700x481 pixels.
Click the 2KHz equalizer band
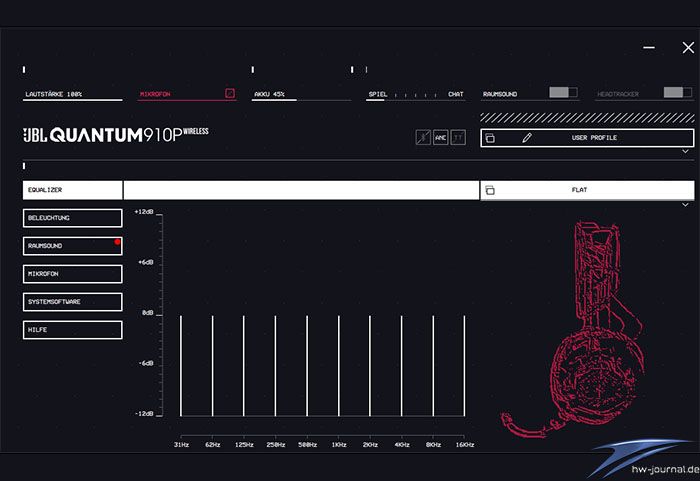point(370,366)
